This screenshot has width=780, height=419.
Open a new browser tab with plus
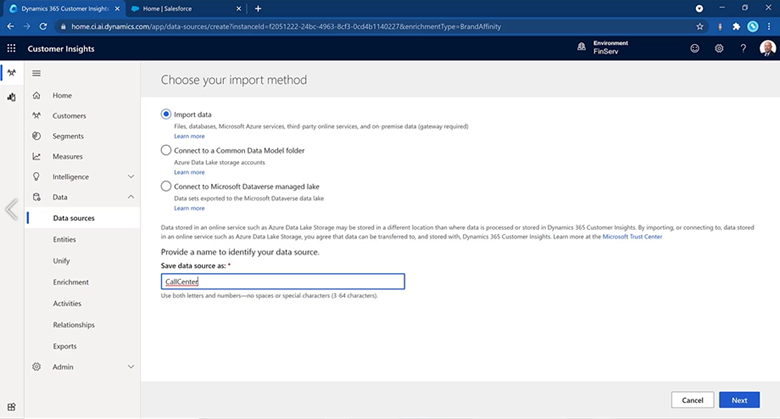pyautogui.click(x=258, y=8)
